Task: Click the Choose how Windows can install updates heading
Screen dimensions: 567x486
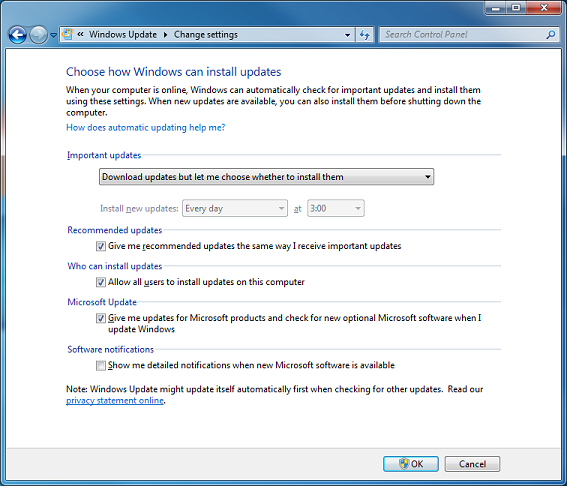Action: click(x=174, y=72)
